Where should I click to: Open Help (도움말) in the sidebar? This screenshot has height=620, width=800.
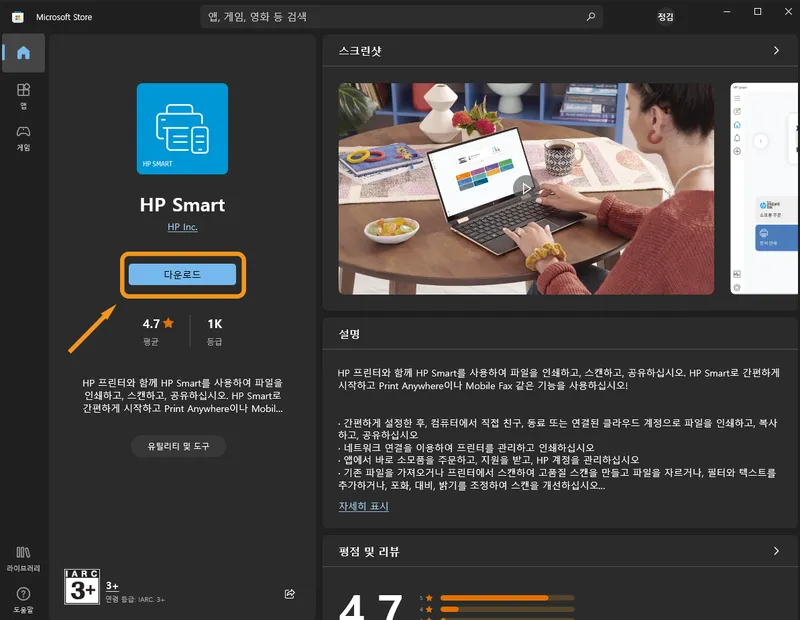tap(23, 600)
